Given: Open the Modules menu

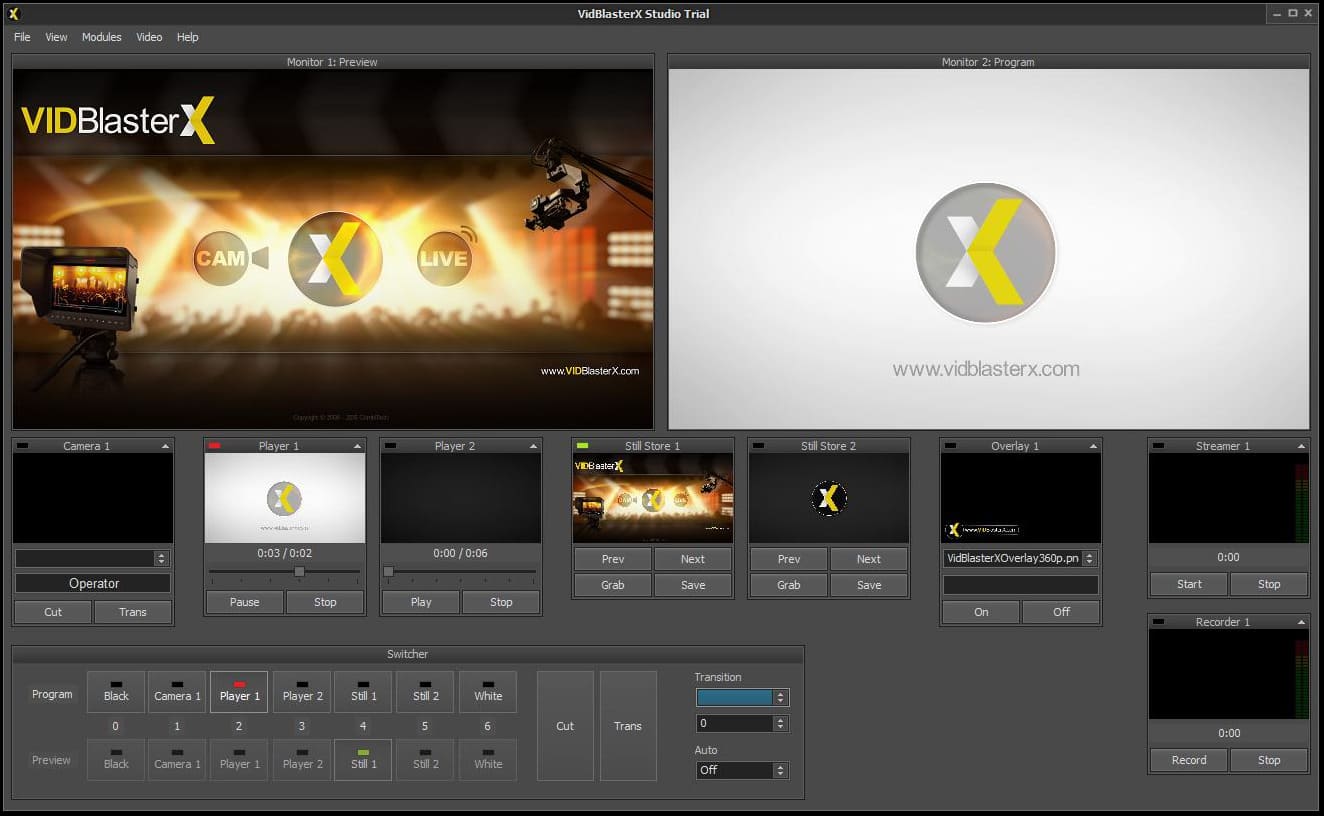Looking at the screenshot, I should [101, 37].
